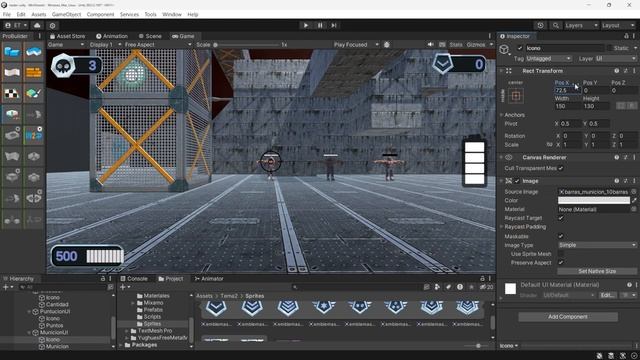Viewport: 640px width, 360px height.
Task: Click the Add Component button
Action: (568, 317)
